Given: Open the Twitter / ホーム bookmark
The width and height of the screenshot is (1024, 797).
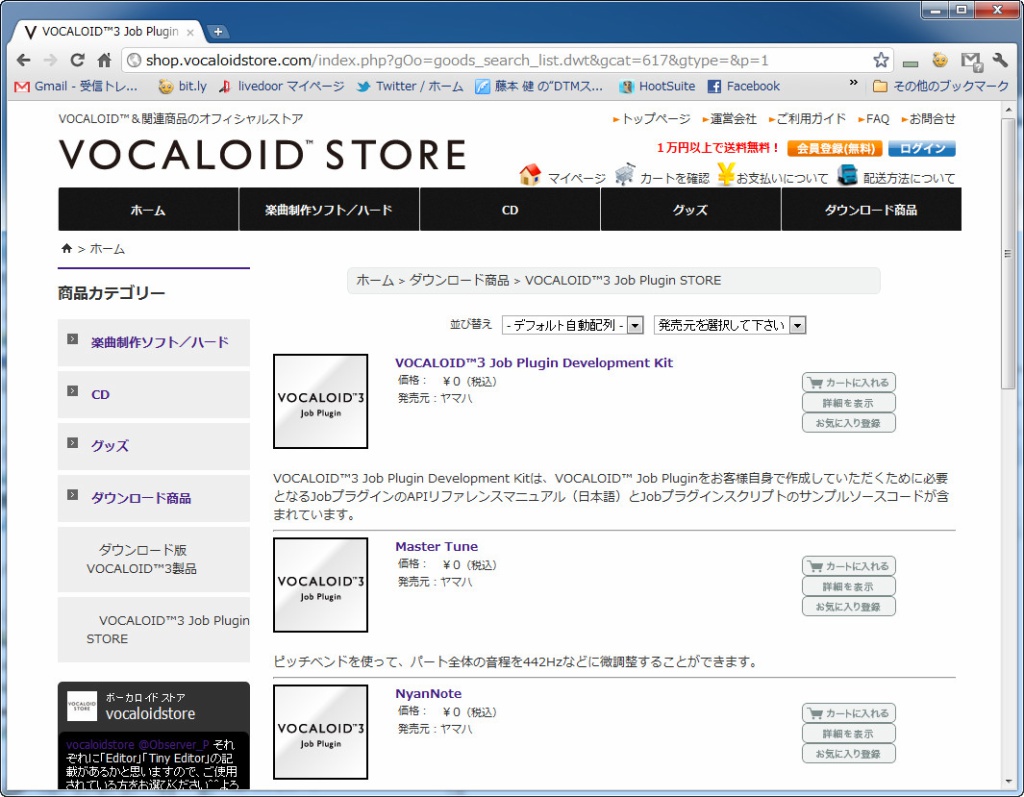Looking at the screenshot, I should pyautogui.click(x=410, y=86).
